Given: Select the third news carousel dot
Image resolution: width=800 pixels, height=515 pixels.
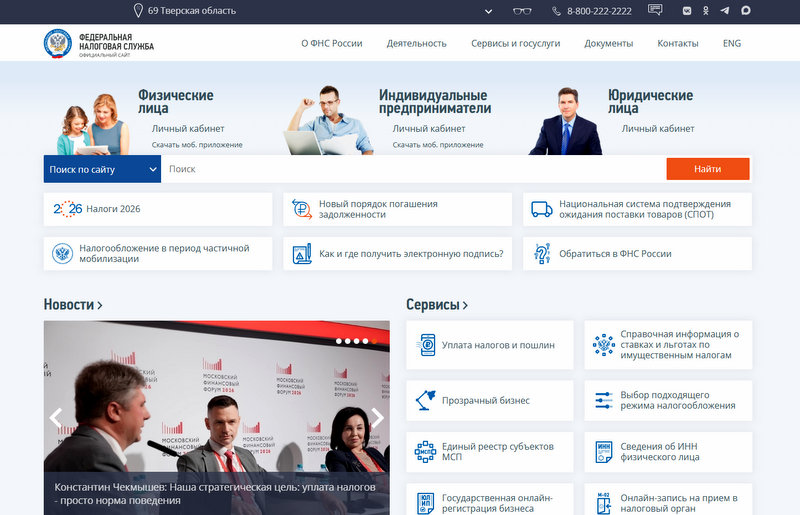Looking at the screenshot, I should 357,341.
